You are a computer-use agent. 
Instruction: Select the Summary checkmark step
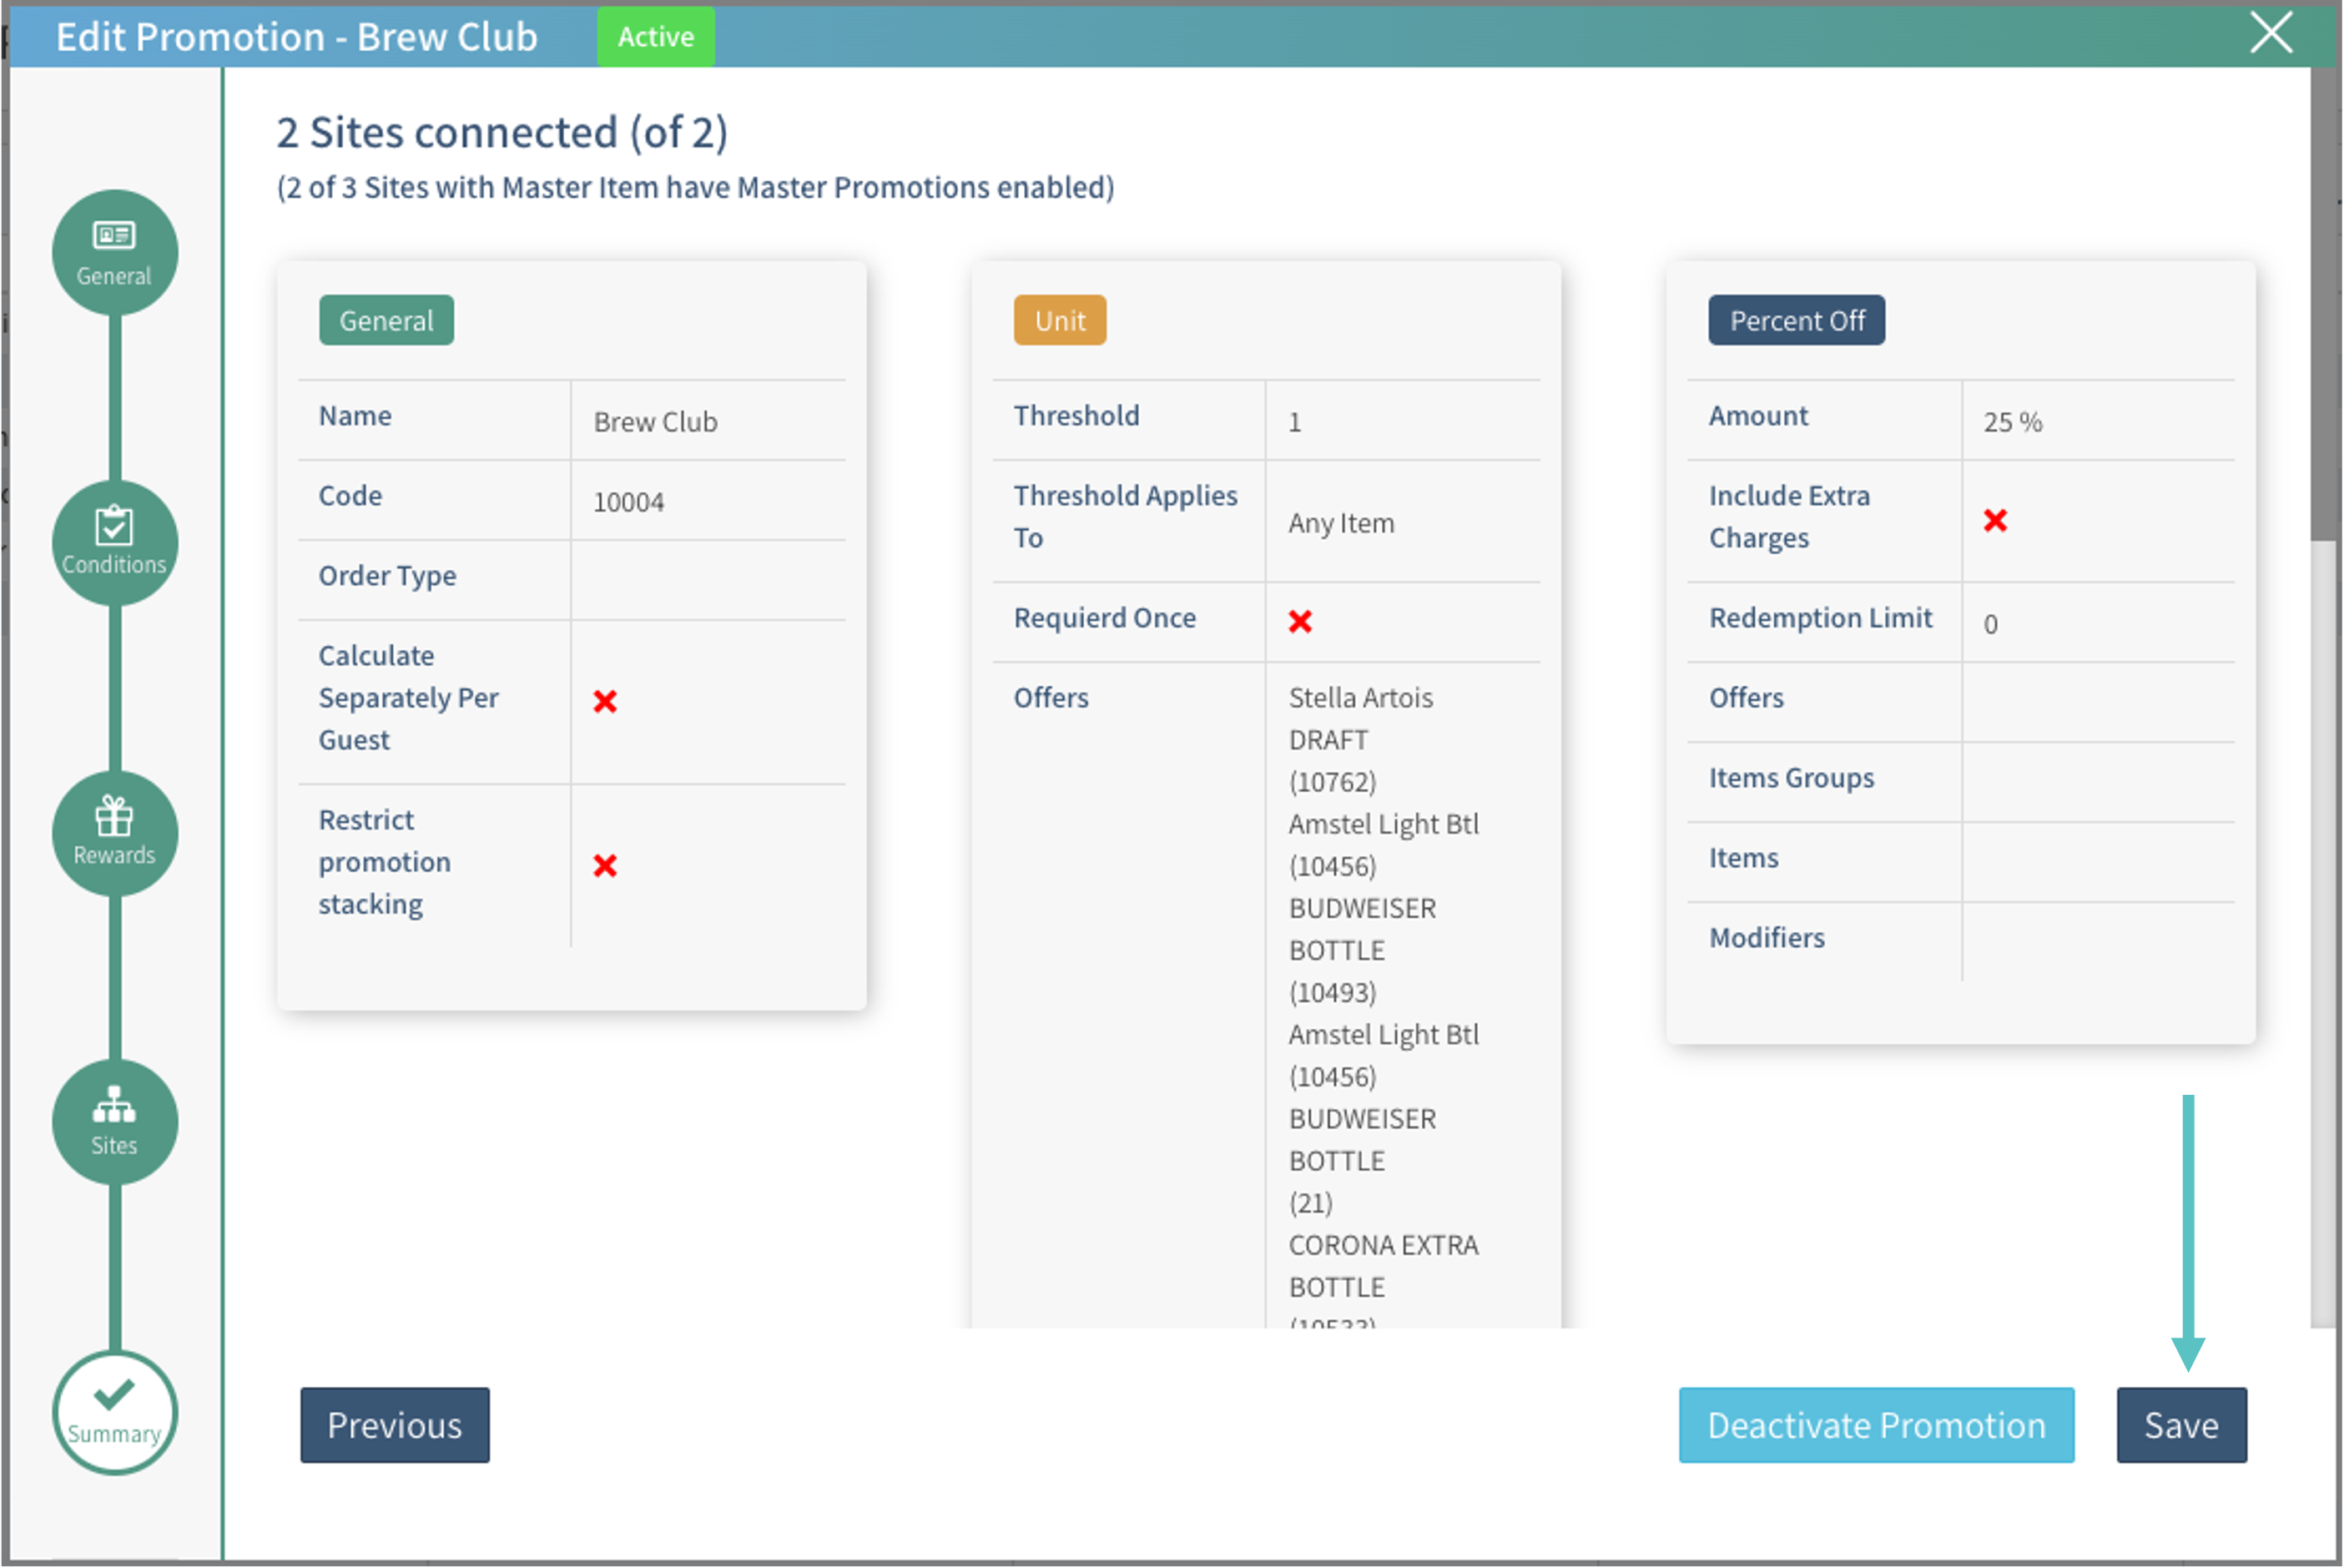[115, 1411]
